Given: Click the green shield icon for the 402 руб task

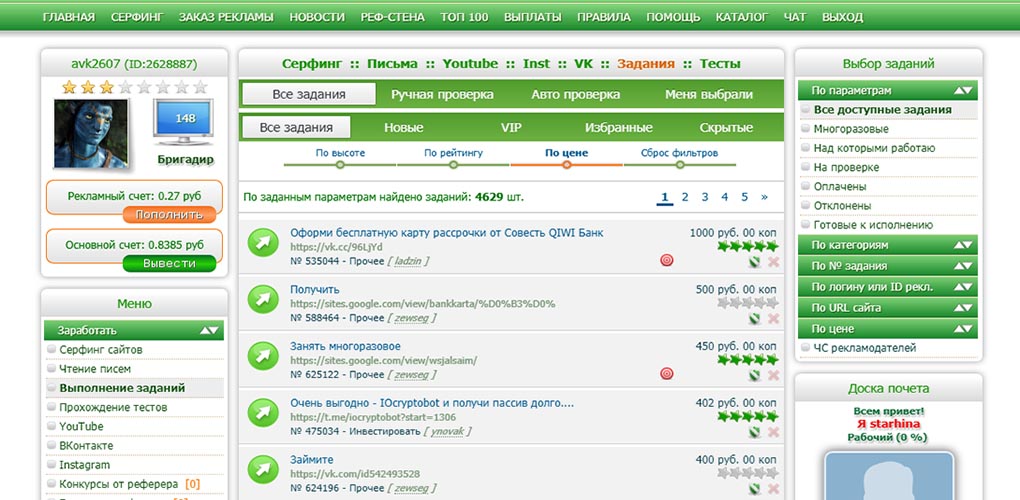Looking at the screenshot, I should [755, 432].
